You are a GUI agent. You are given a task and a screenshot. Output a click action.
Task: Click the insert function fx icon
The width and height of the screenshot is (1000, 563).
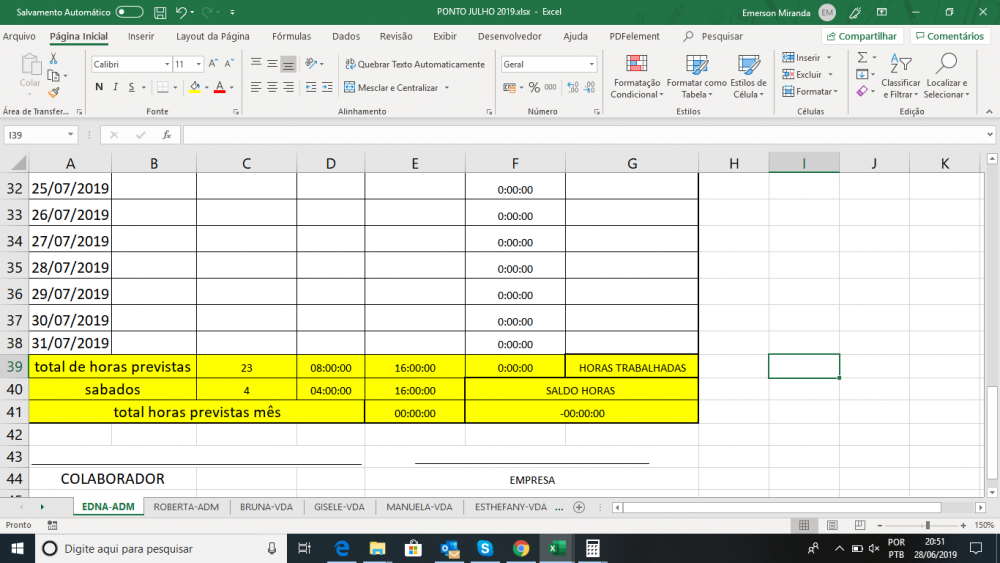tap(166, 135)
